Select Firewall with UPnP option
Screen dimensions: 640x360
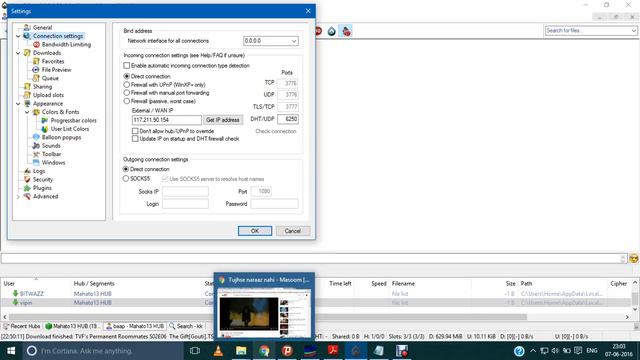click(127, 84)
